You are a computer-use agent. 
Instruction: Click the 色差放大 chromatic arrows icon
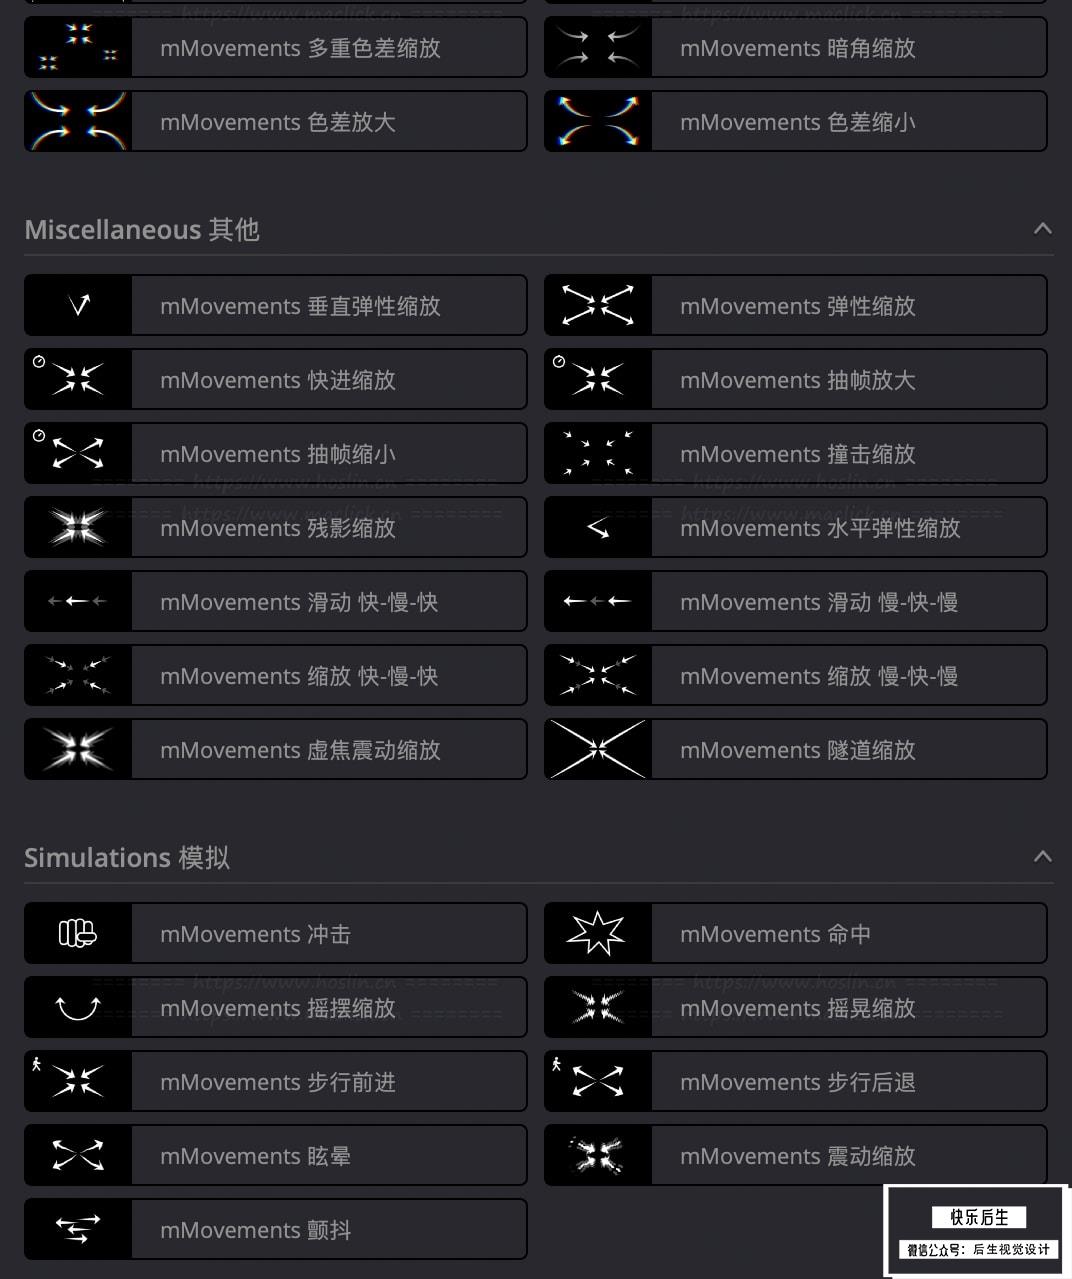point(78,122)
